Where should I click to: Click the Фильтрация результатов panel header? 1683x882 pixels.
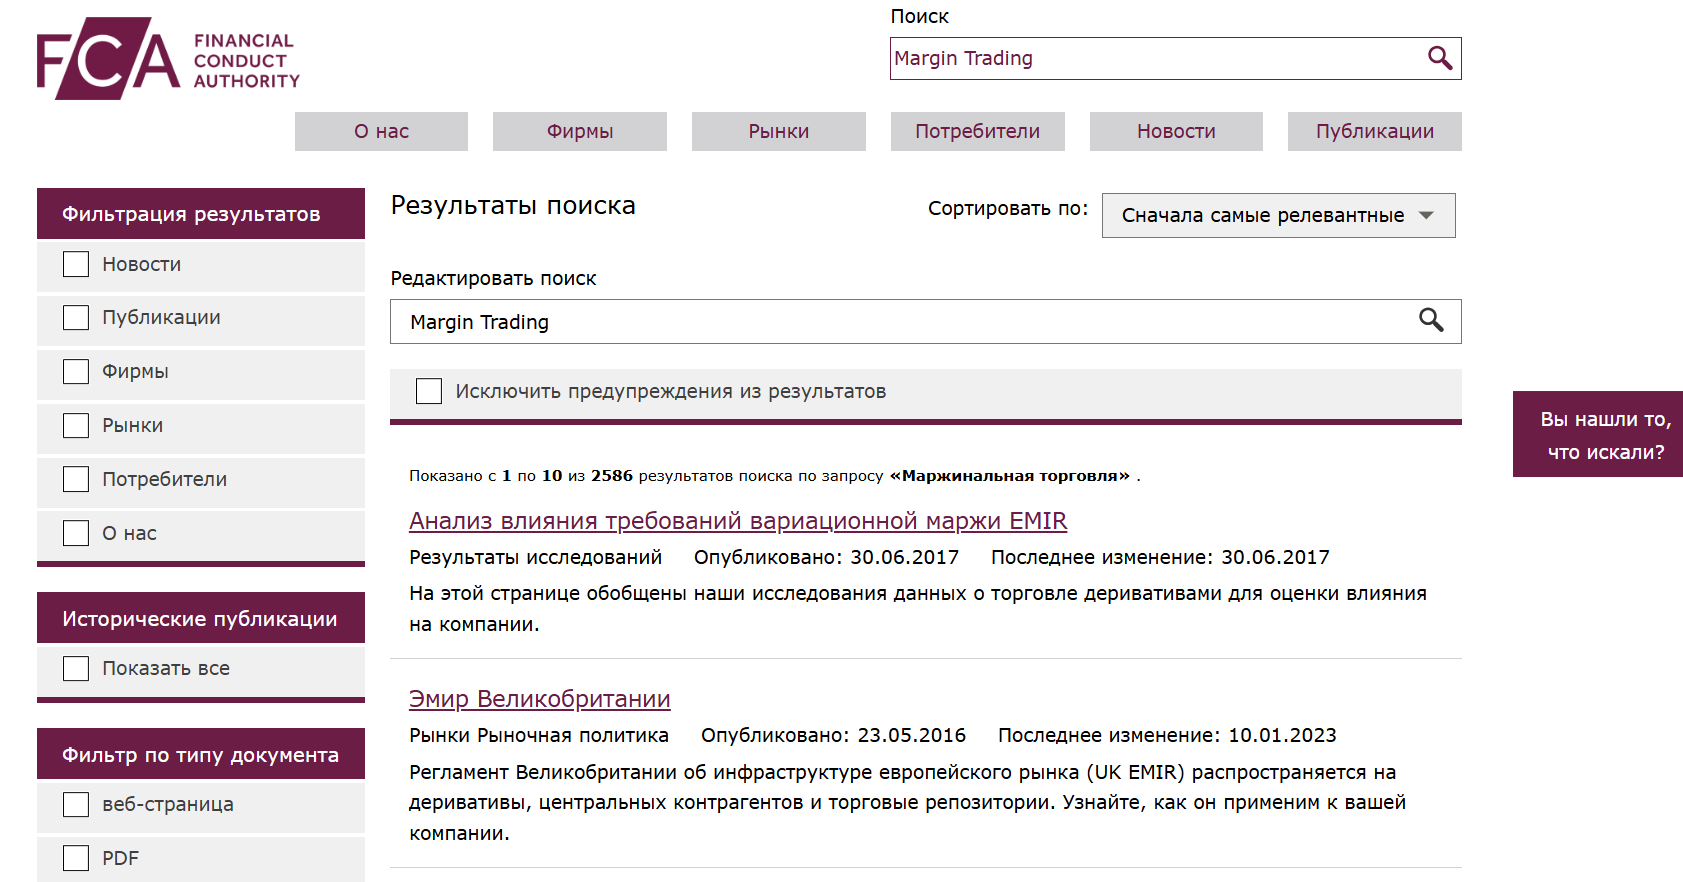click(x=201, y=213)
